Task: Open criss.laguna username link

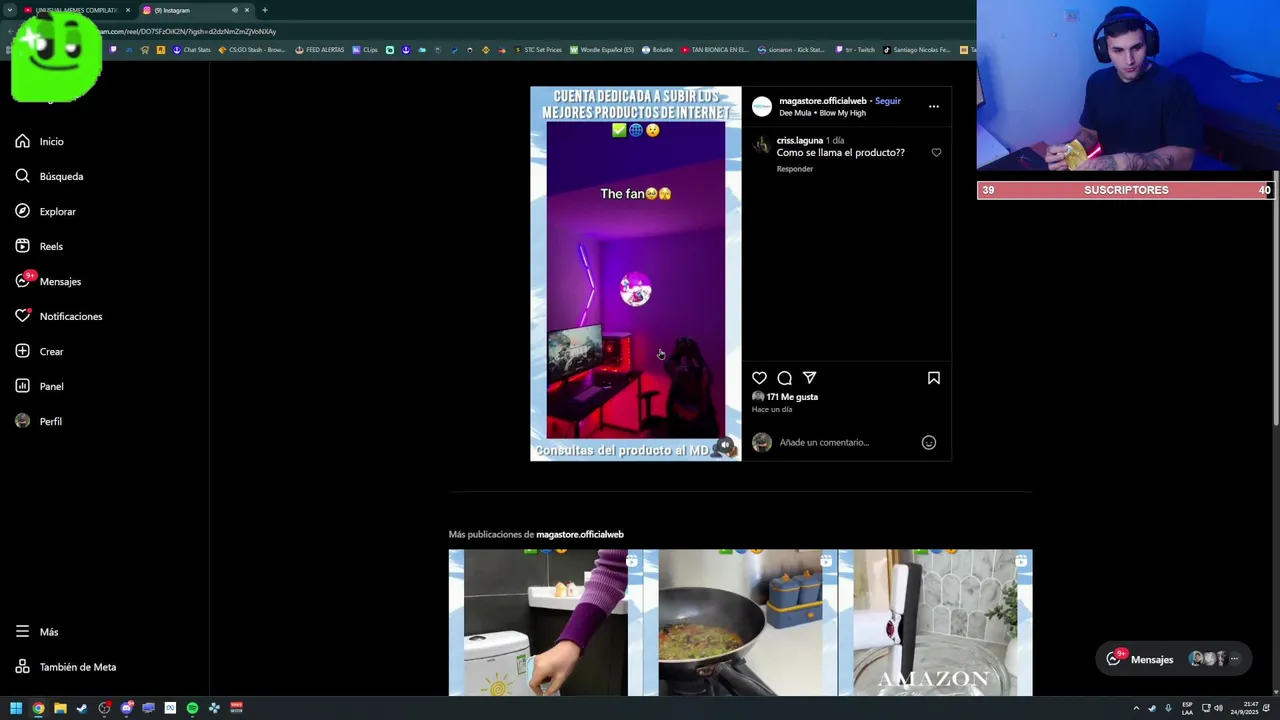Action: (x=800, y=141)
